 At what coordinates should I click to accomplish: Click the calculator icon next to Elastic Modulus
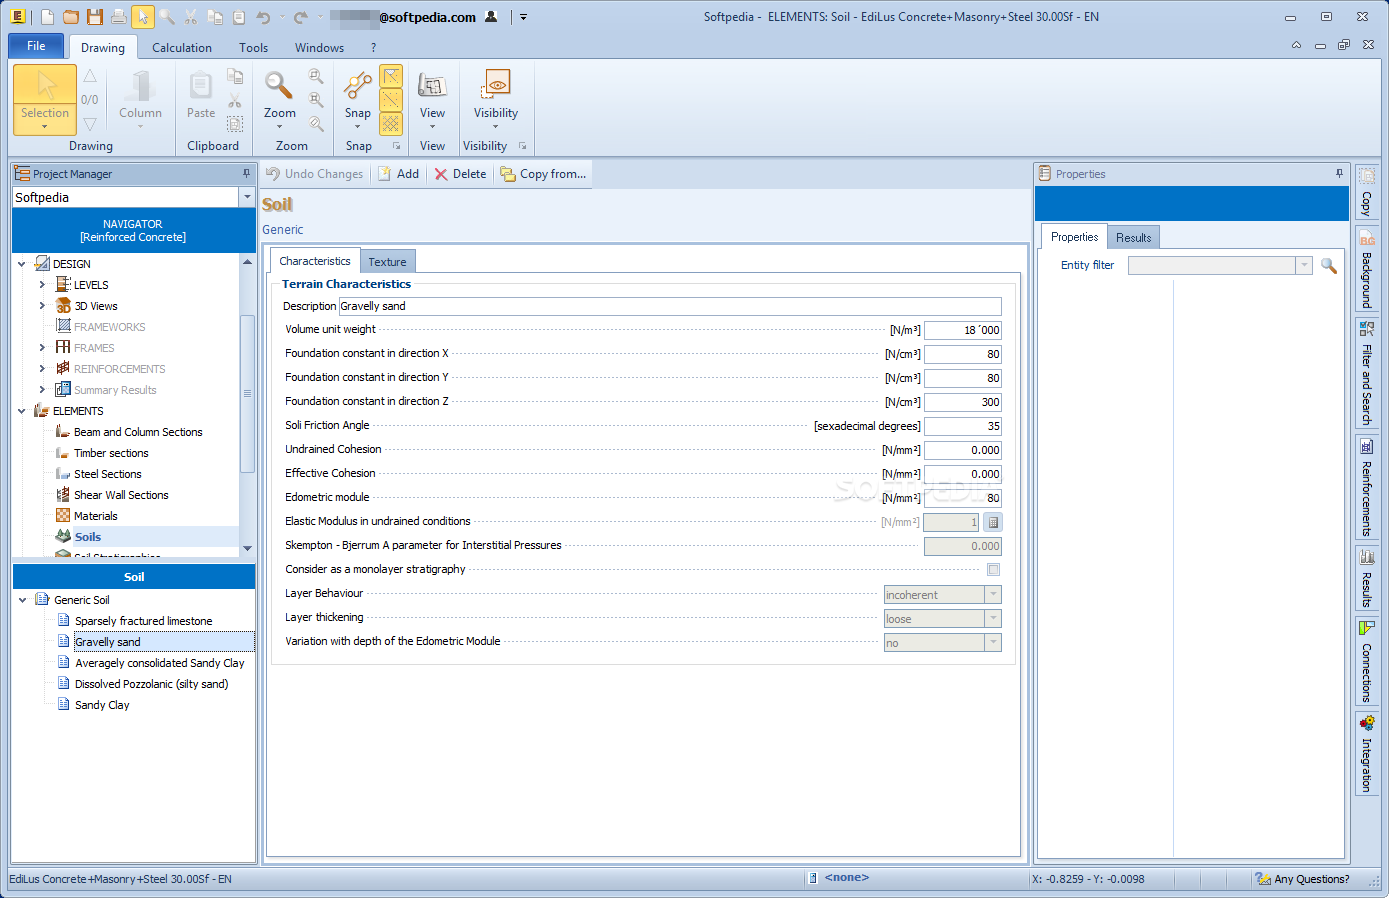993,522
